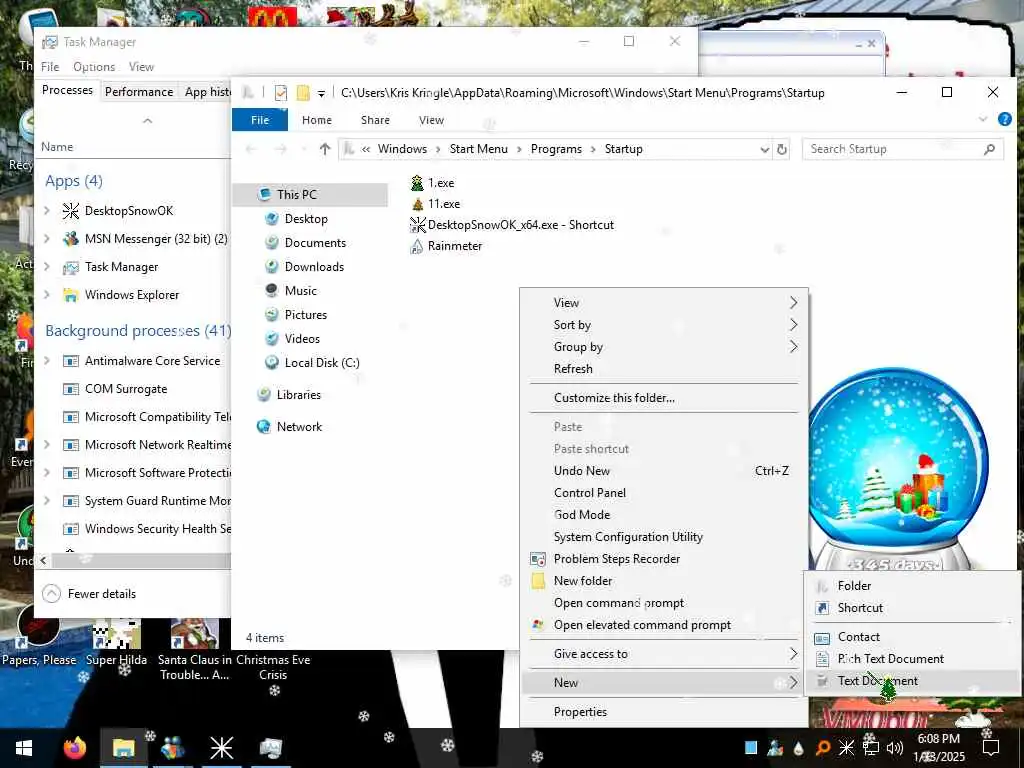Switch to the View ribbon tab
1024x768 pixels.
click(x=431, y=120)
